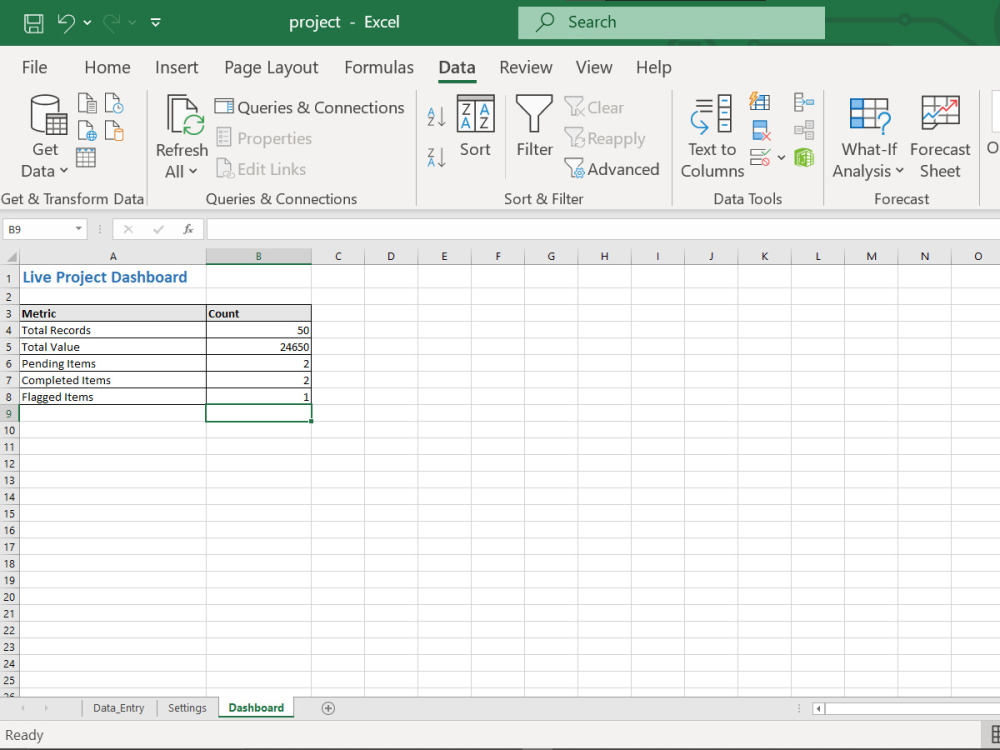Open the File menu
1000x750 pixels.
pos(34,67)
